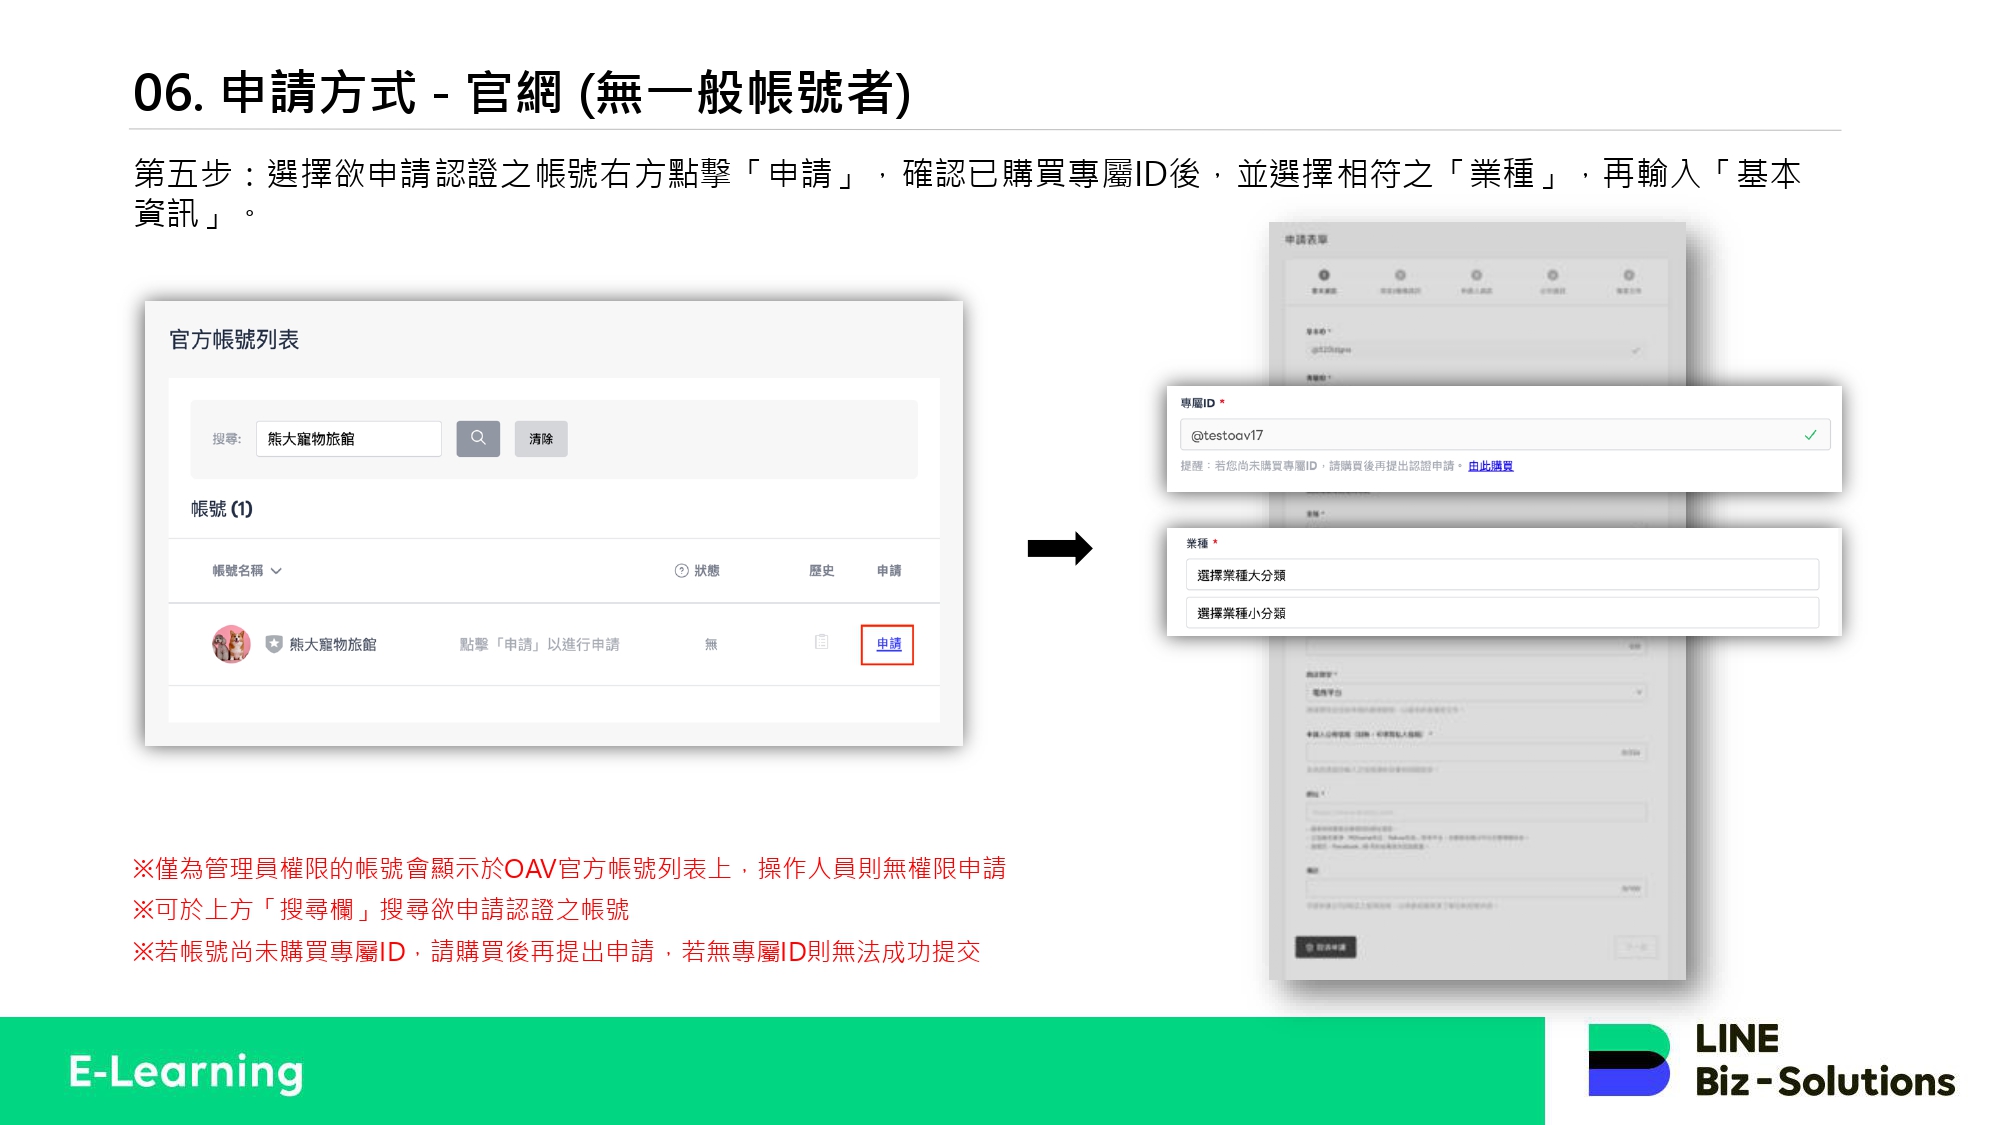This screenshot has width=2000, height=1125.
Task: Sort by 帳號名稱 column chevron
Action: [x=277, y=571]
